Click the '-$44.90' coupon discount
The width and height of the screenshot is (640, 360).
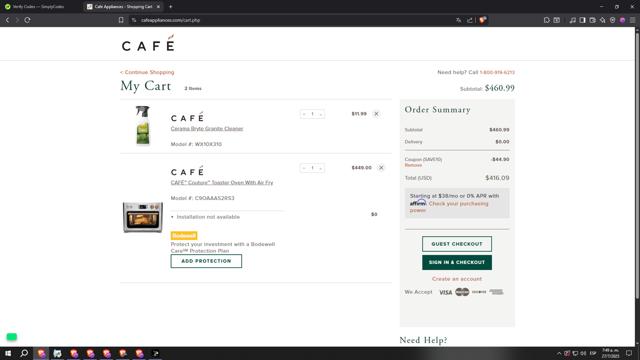(x=500, y=160)
